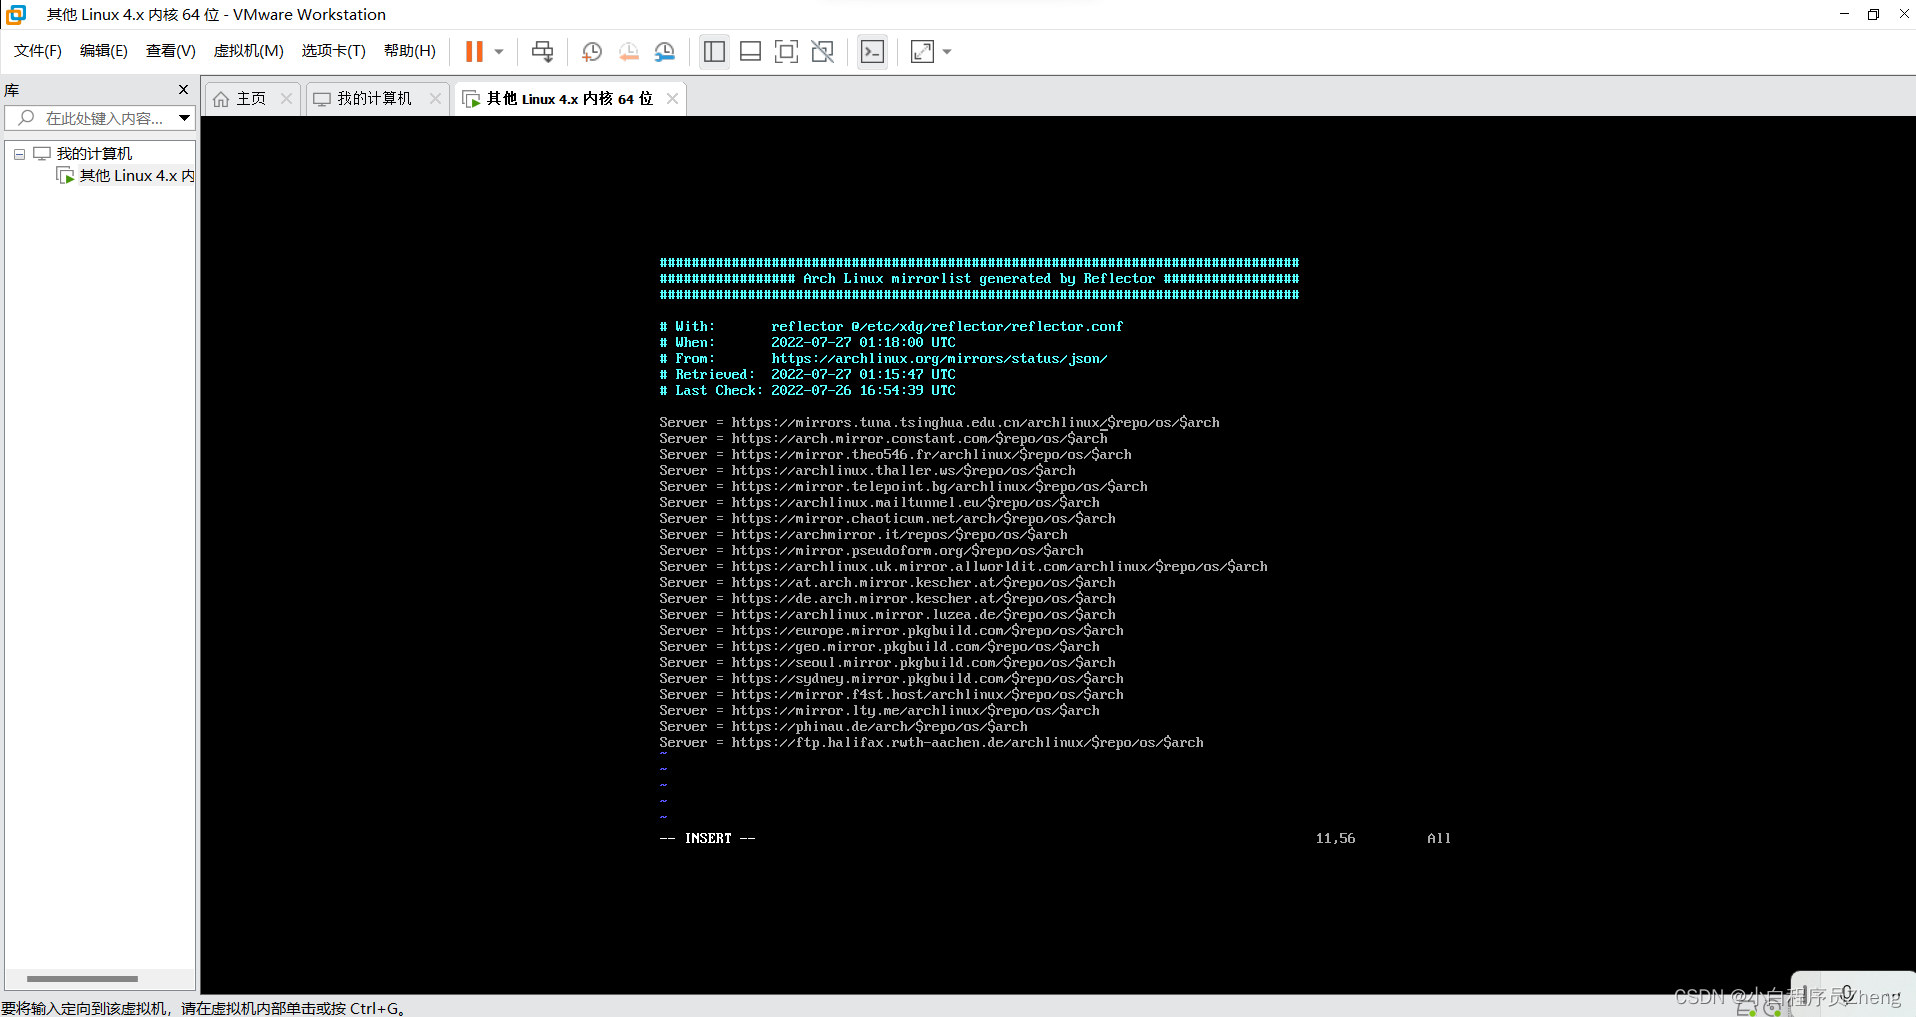Click the library horizontal scrollbar
The width and height of the screenshot is (1916, 1017).
82,979
